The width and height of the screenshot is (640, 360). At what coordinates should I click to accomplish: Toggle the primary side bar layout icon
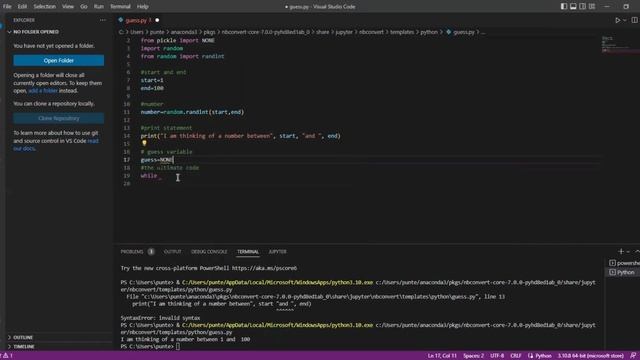564,7
